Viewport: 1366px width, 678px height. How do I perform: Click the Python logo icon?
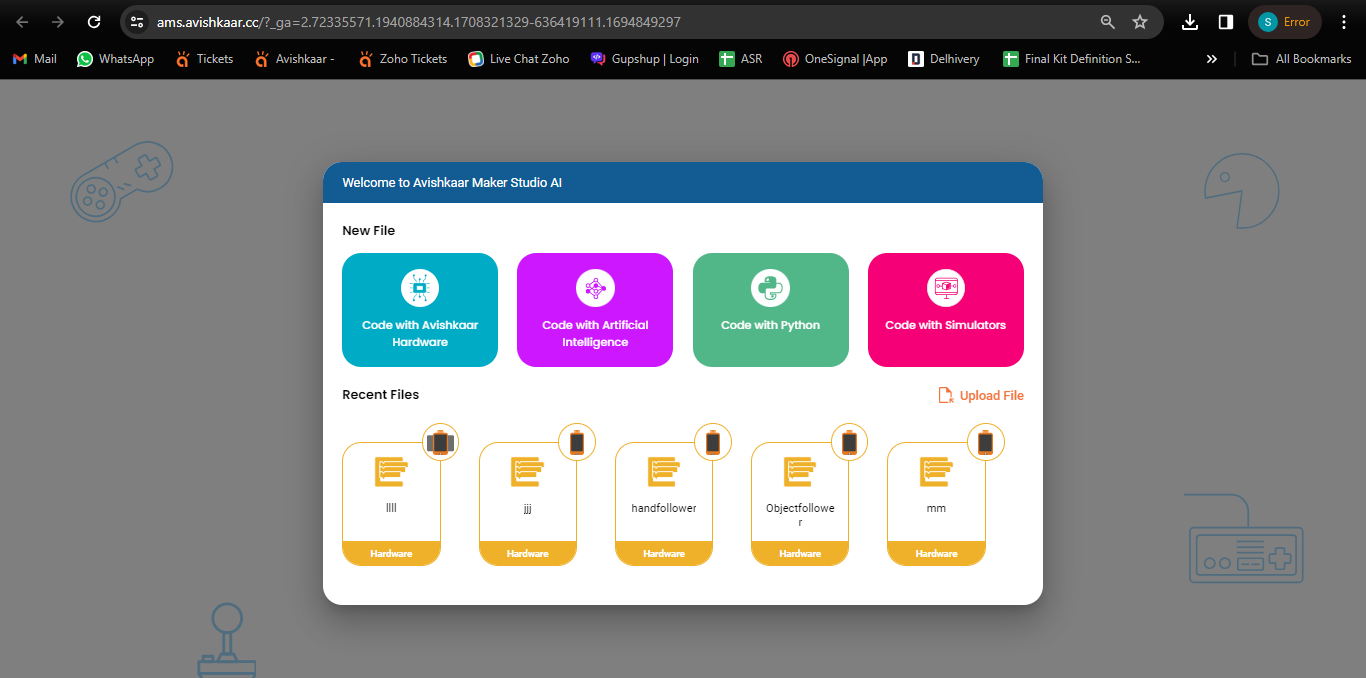771,288
